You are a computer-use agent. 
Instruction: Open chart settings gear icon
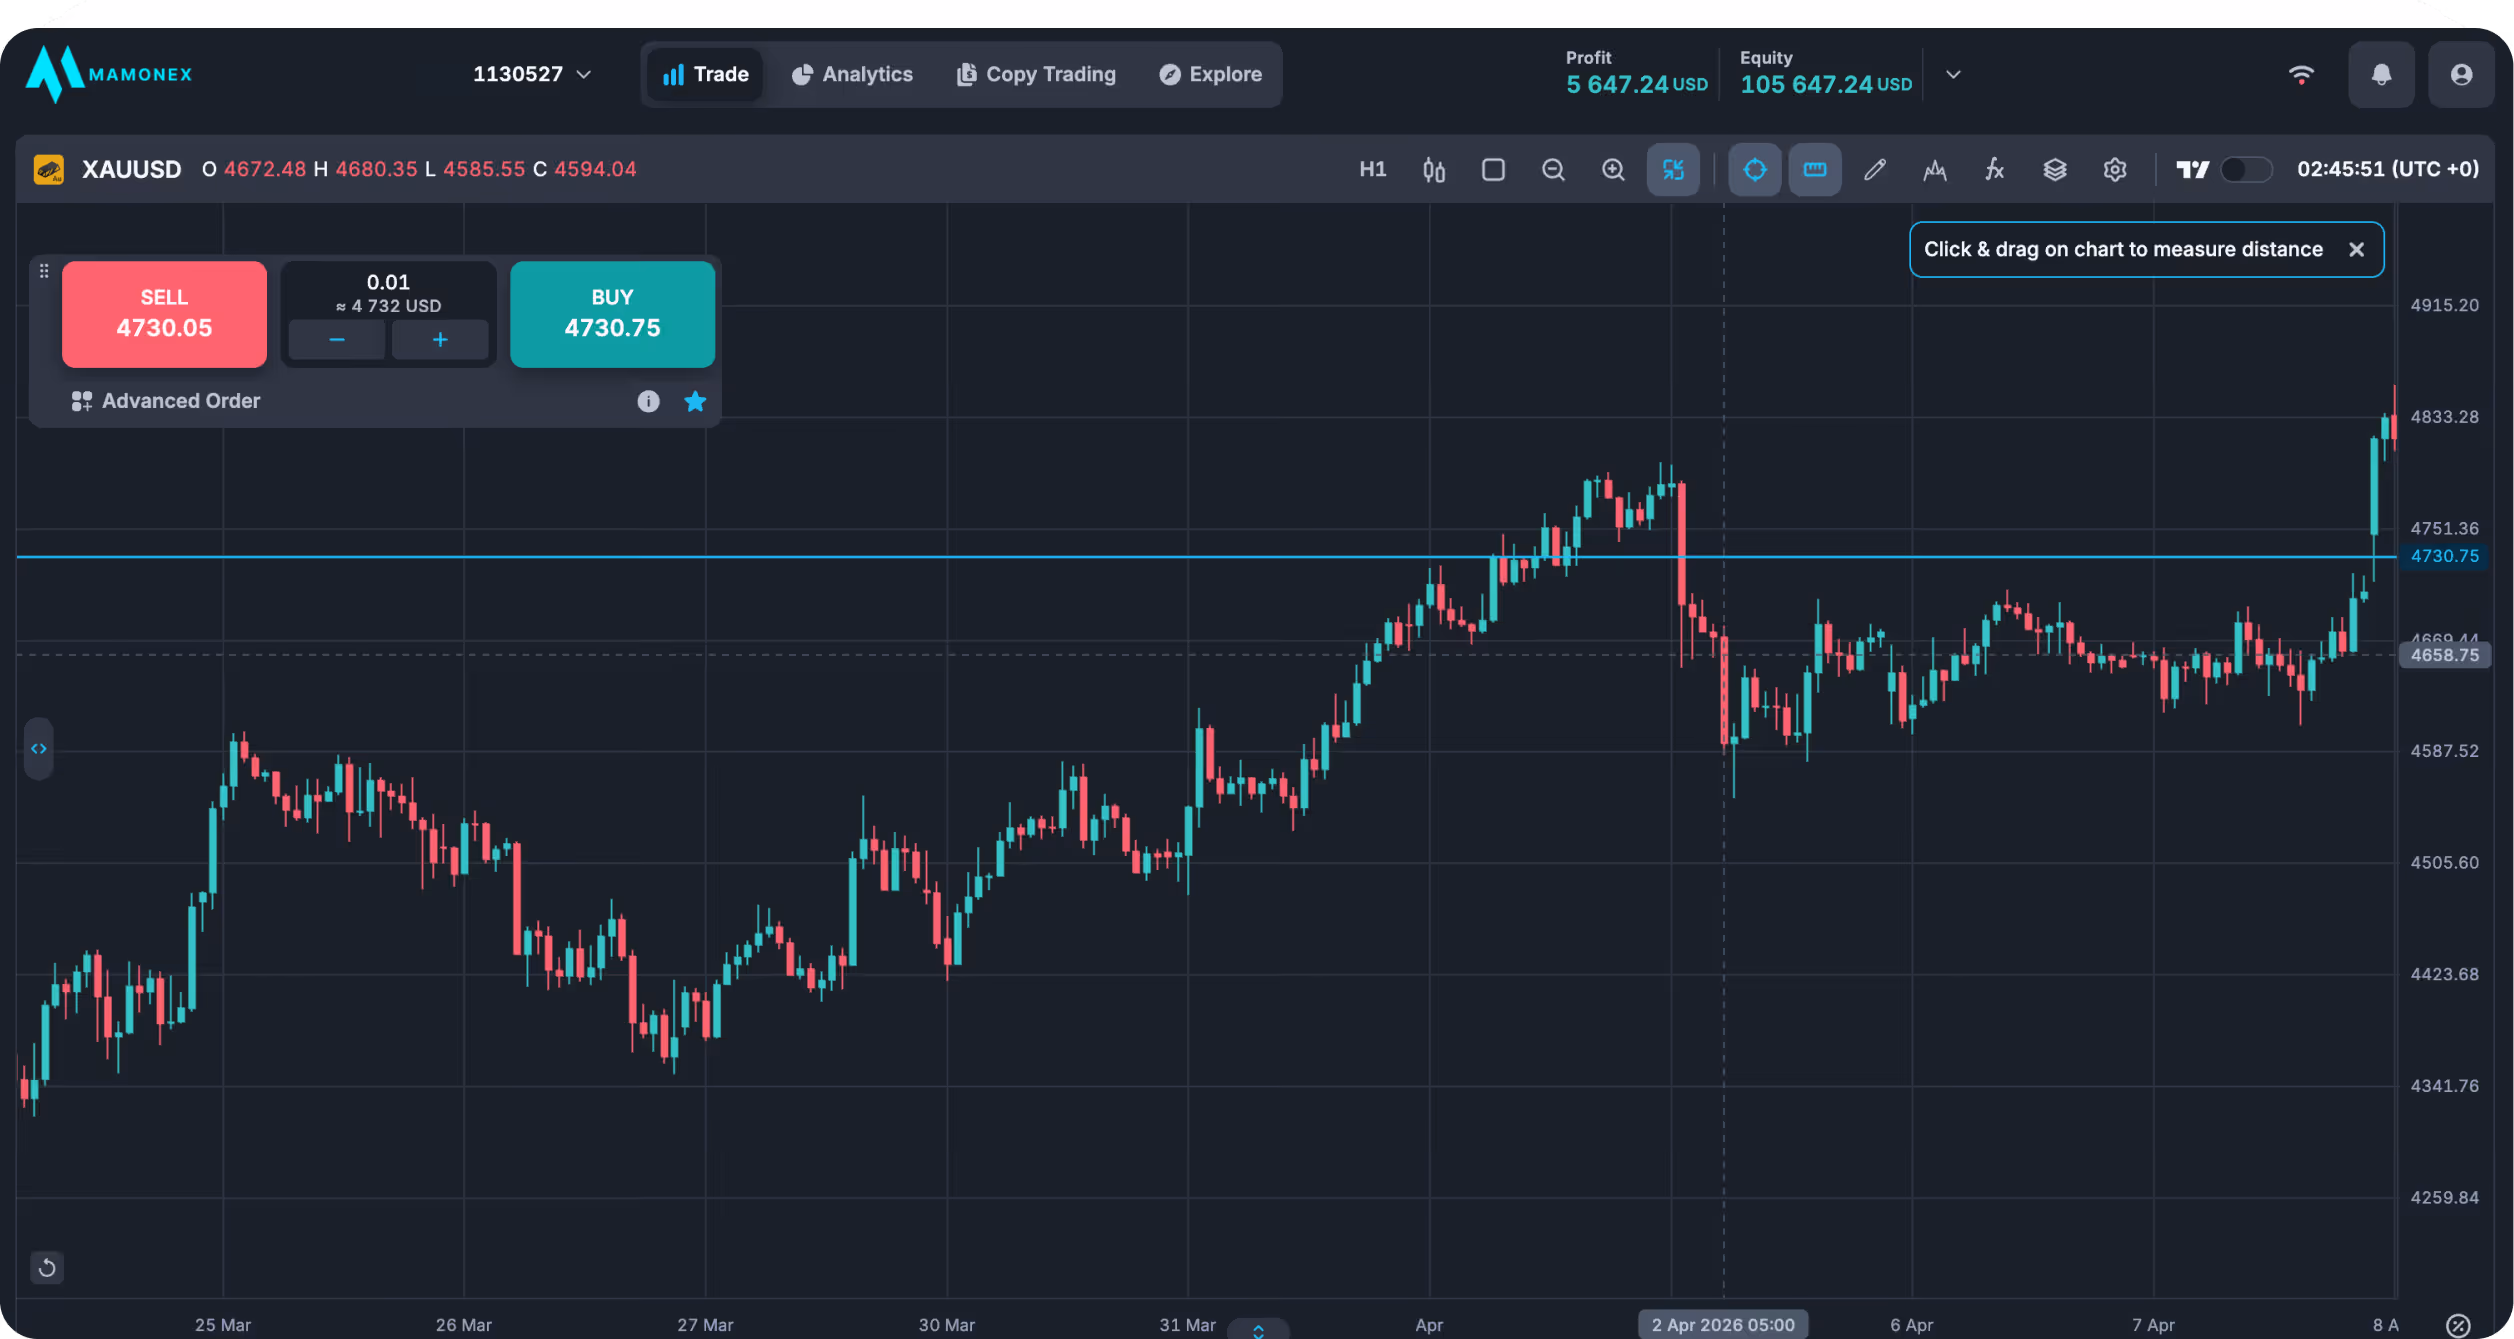(2114, 170)
